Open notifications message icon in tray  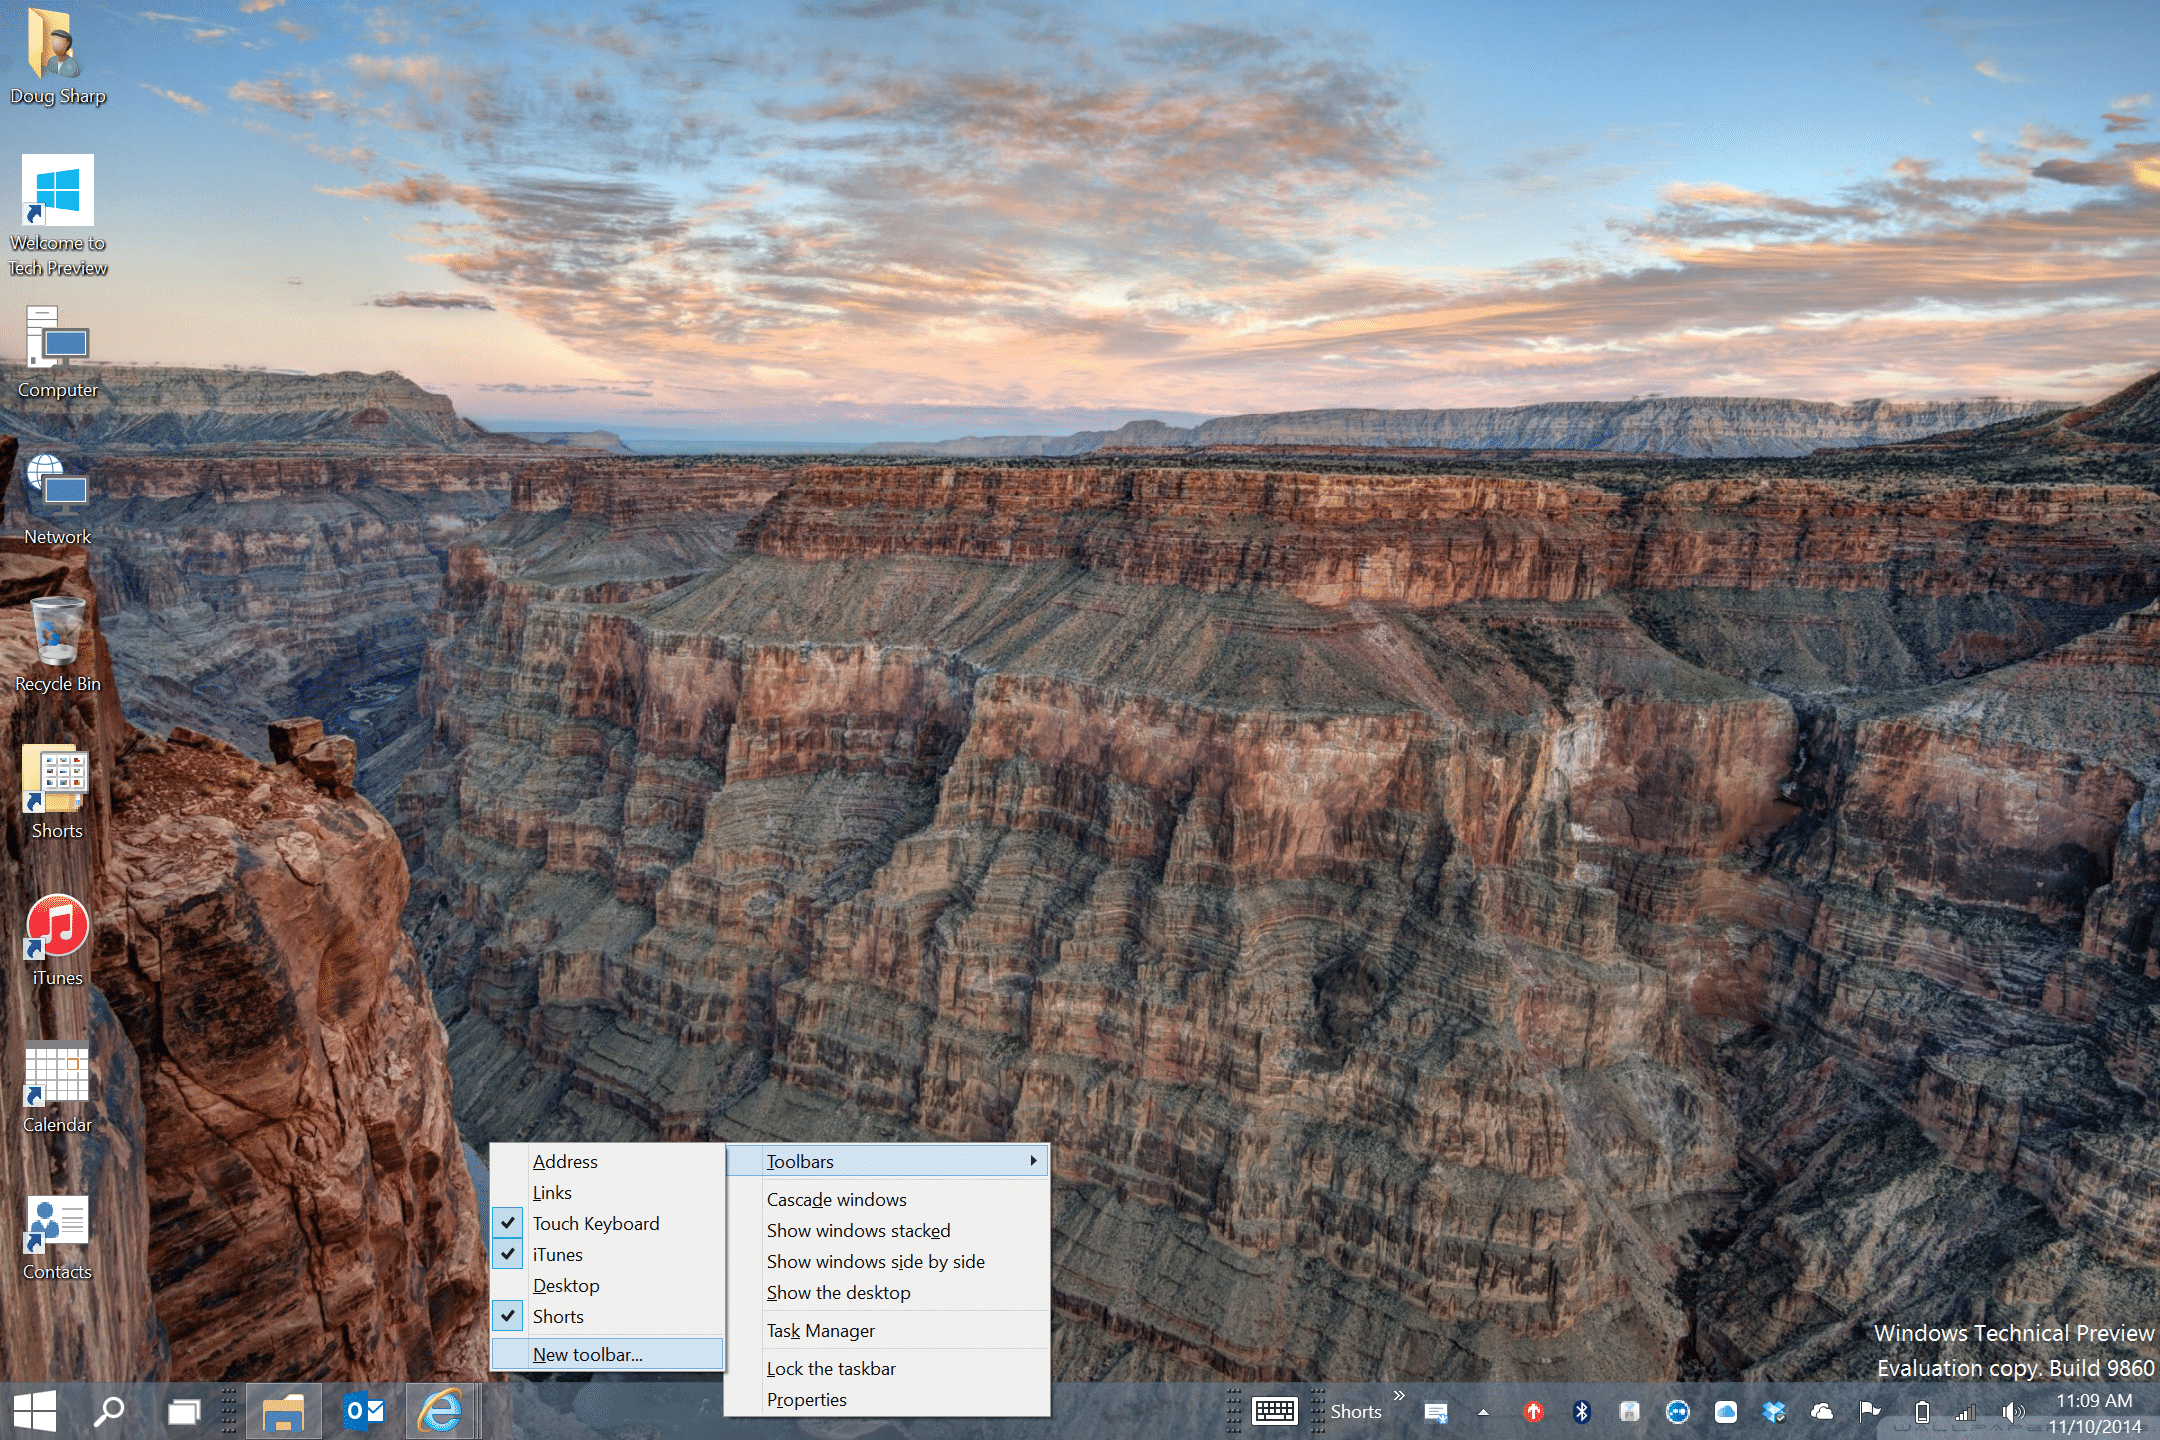click(x=1436, y=1412)
